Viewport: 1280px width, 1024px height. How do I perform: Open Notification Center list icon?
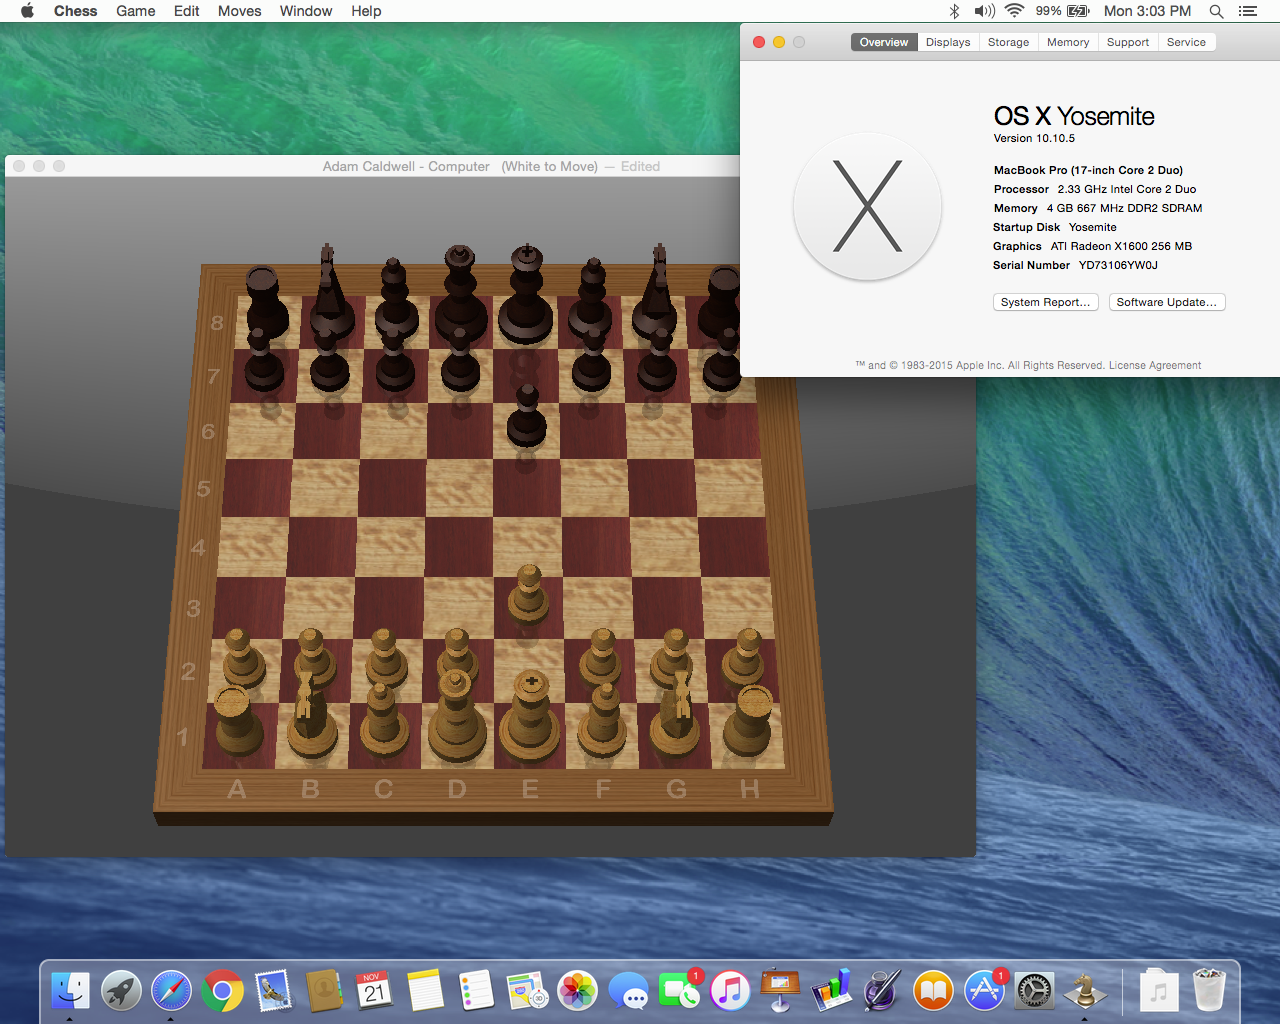coord(1247,11)
